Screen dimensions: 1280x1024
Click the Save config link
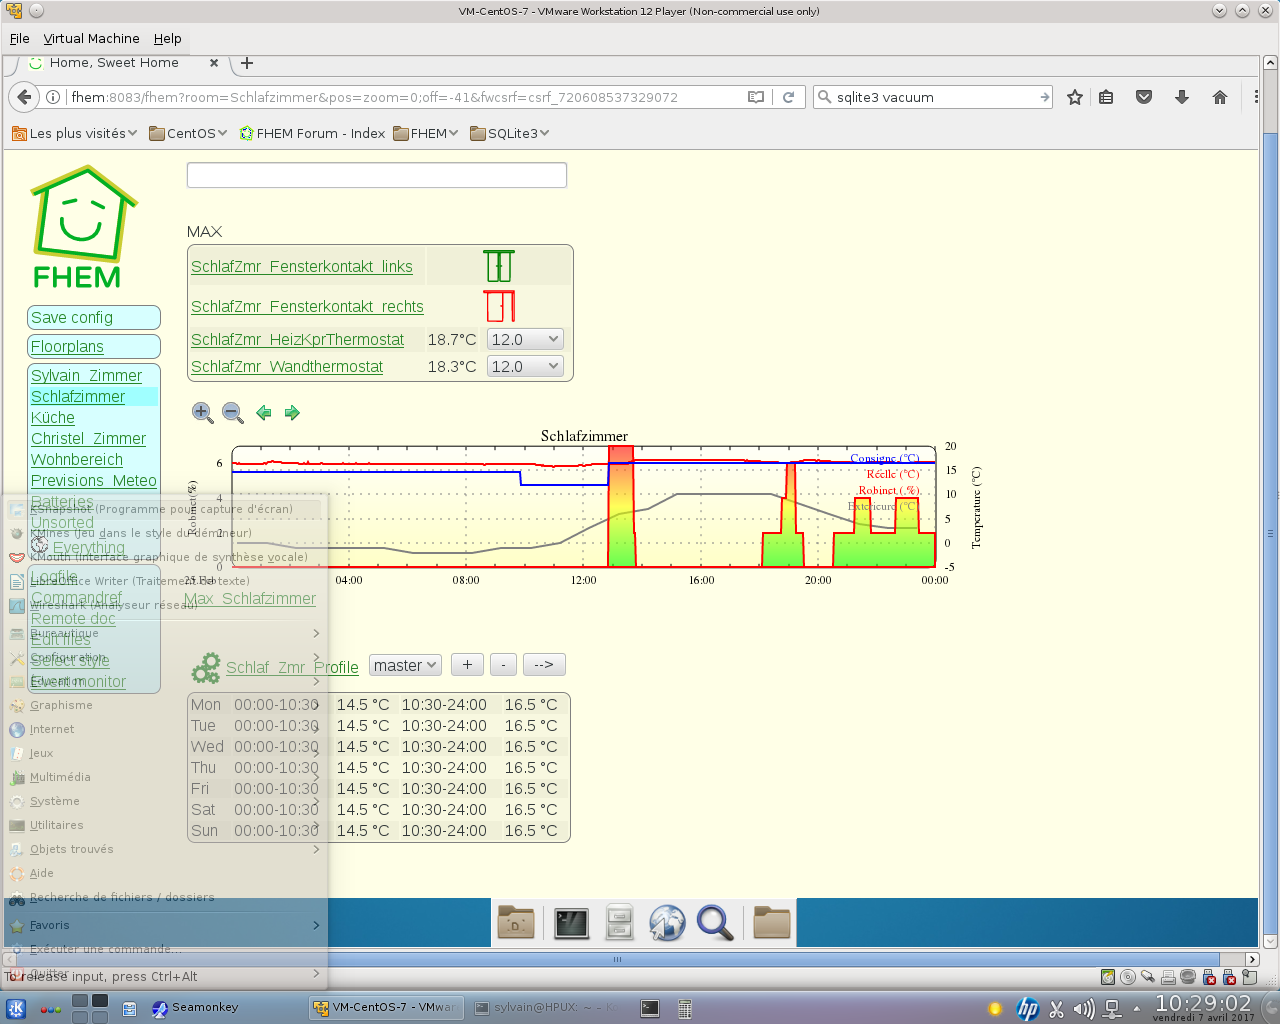click(x=72, y=317)
